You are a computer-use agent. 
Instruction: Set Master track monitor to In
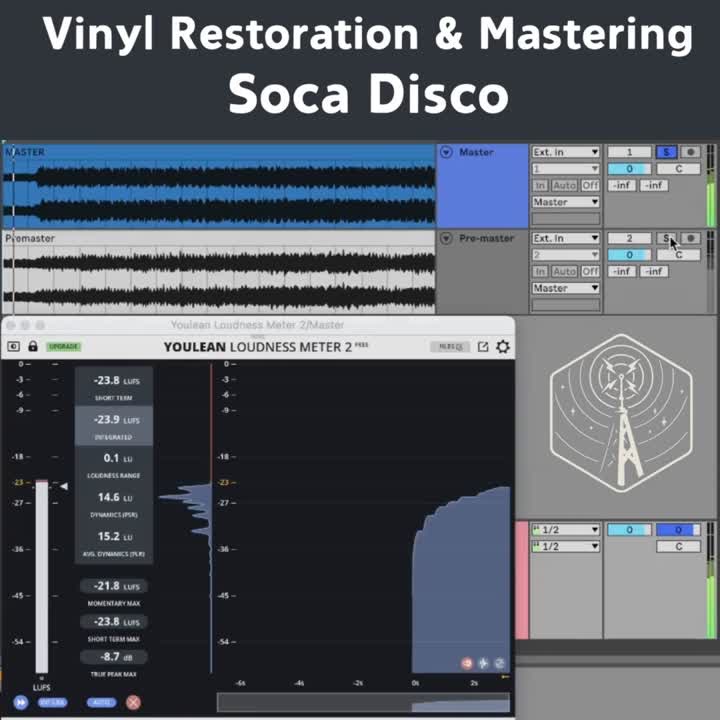(540, 185)
